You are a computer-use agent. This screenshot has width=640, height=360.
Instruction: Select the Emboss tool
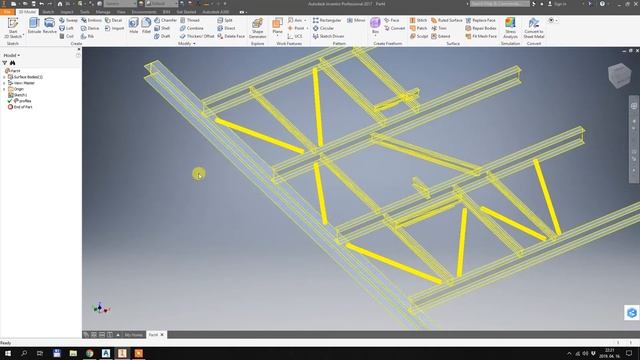[91, 20]
